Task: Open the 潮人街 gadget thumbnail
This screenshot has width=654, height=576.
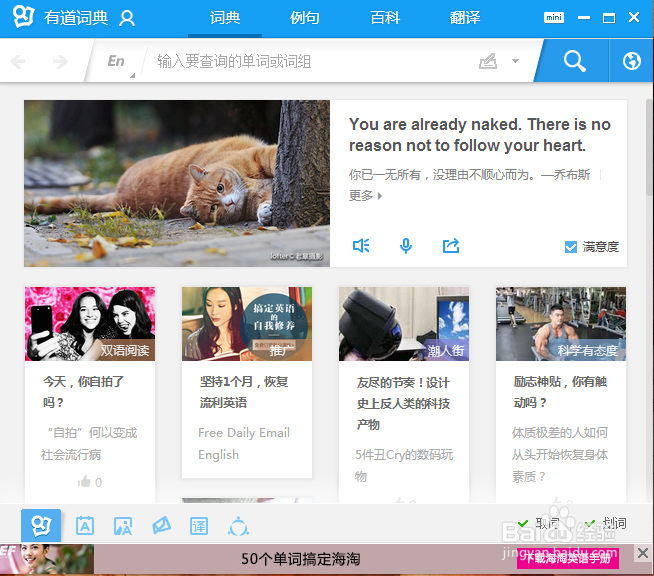Action: pos(404,324)
